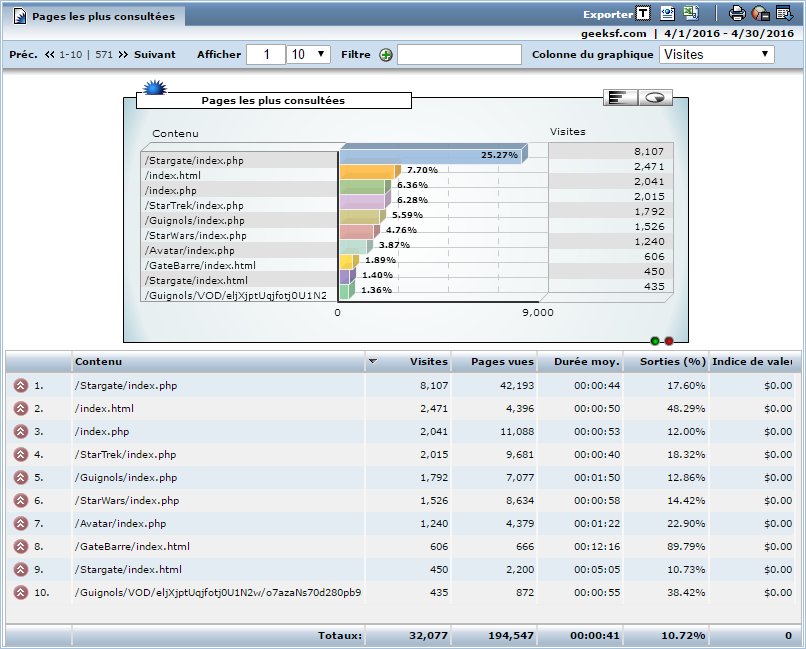Click /Avatar/index.php in the table
806x649 pixels.
pyautogui.click(x=120, y=524)
